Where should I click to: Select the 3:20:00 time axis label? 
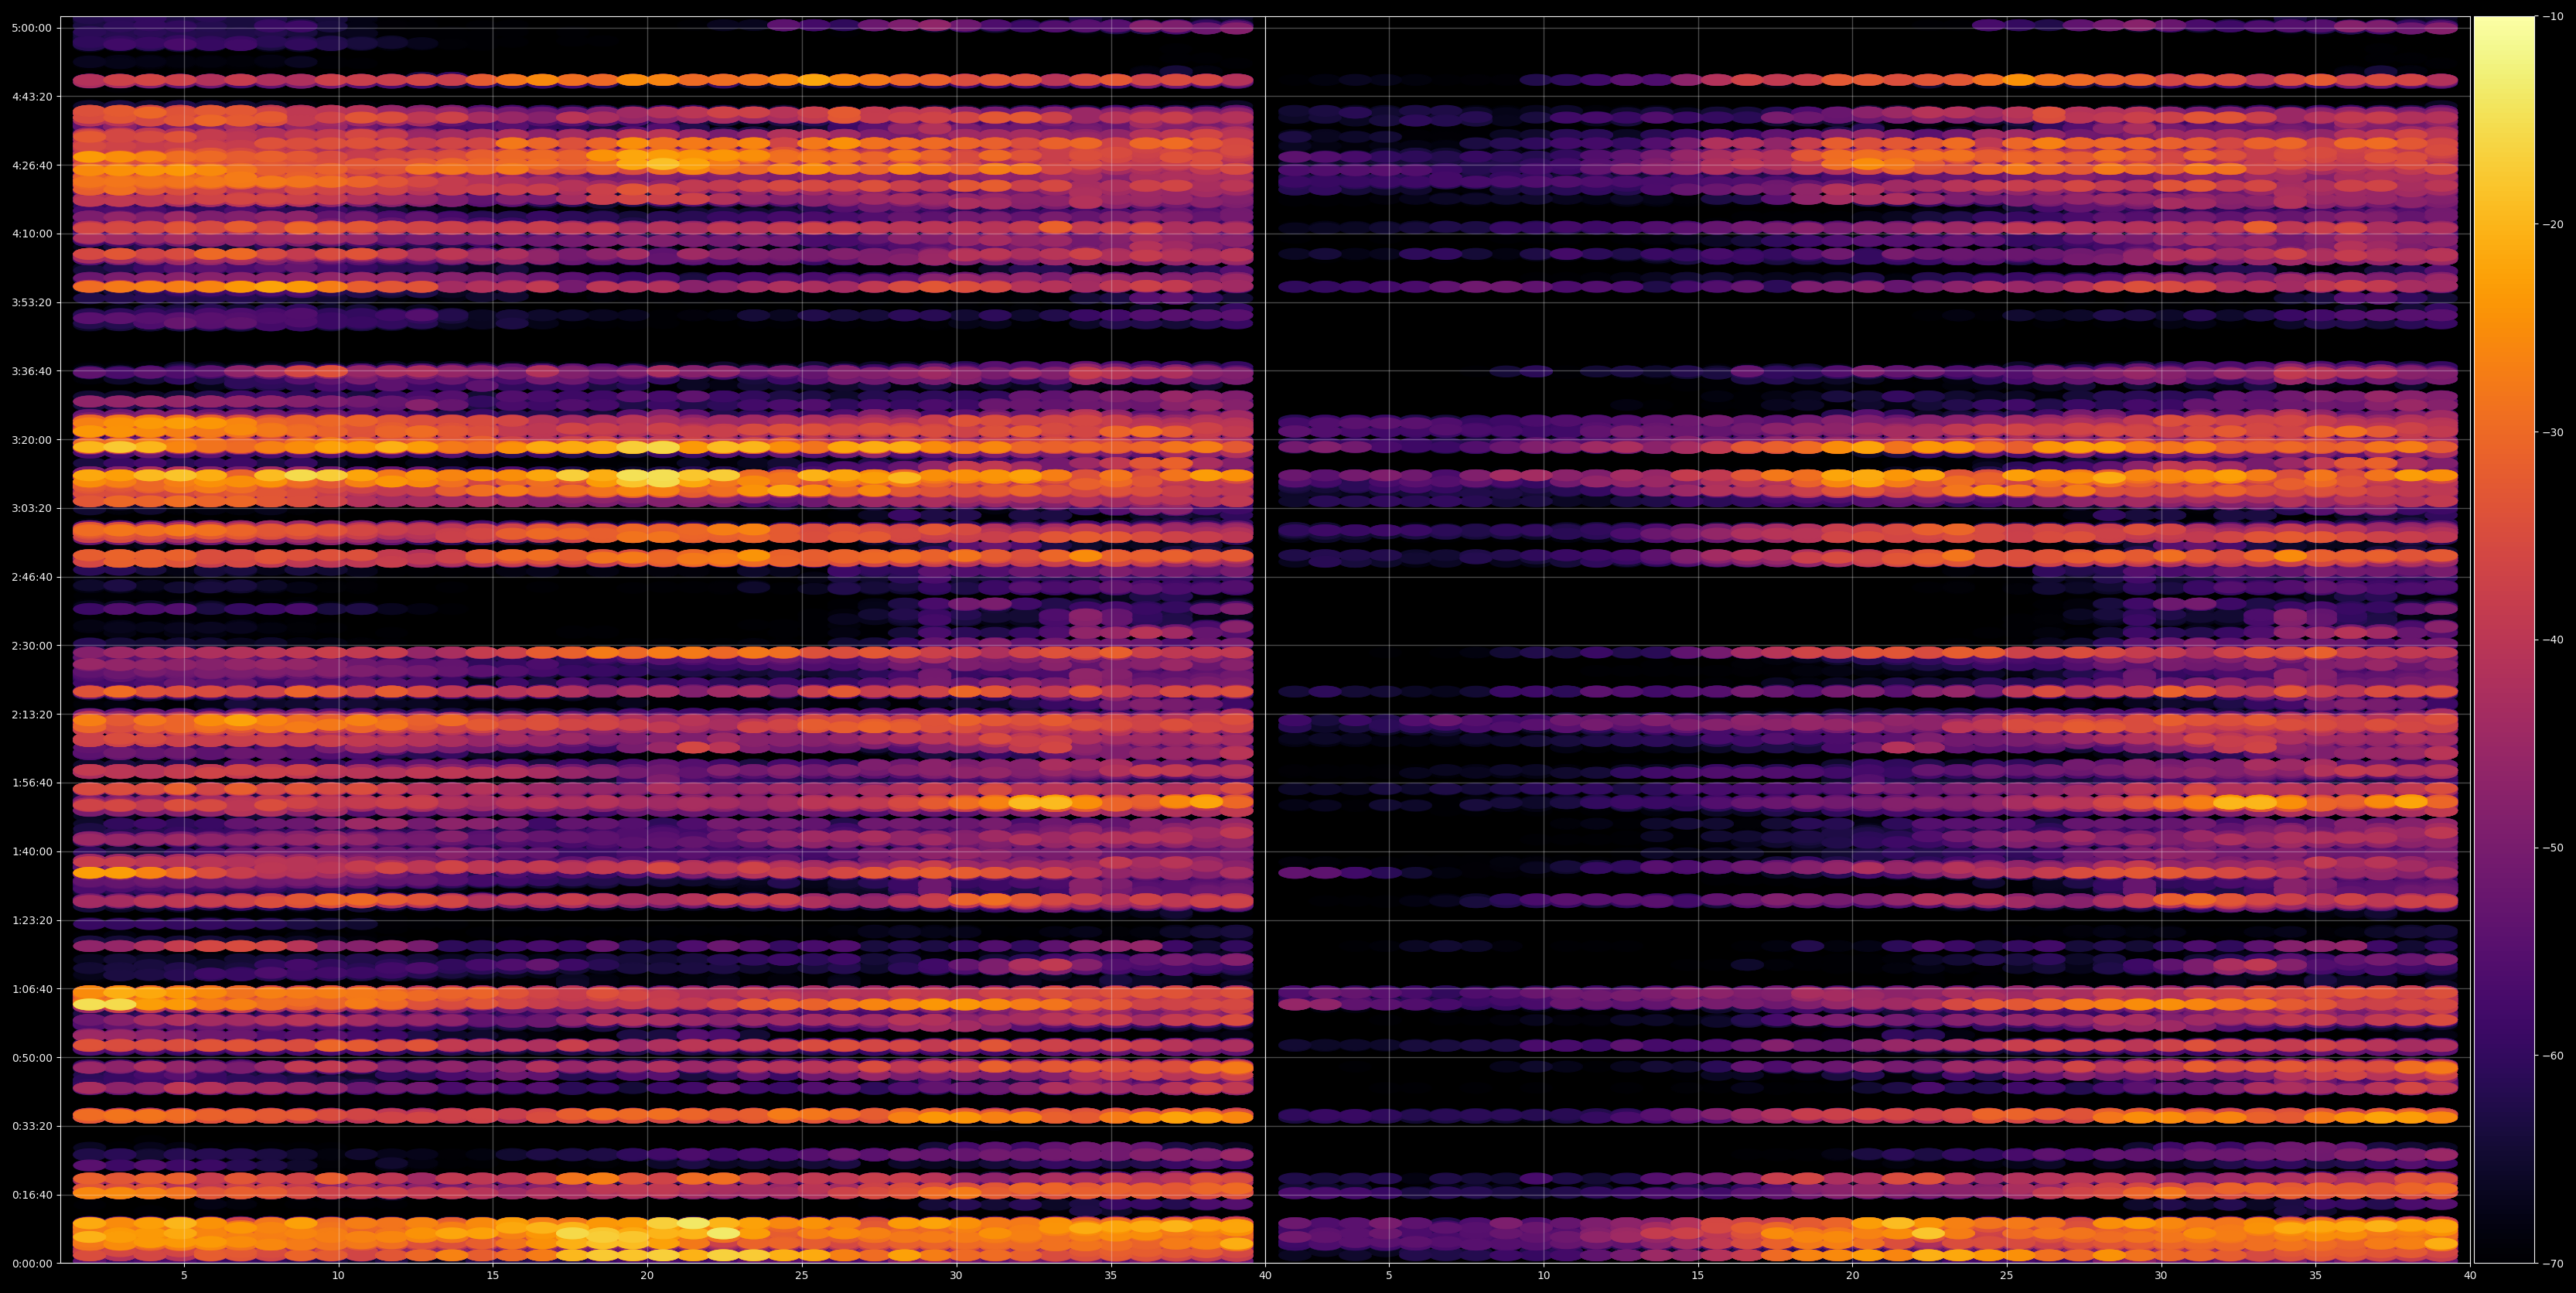pyautogui.click(x=31, y=440)
